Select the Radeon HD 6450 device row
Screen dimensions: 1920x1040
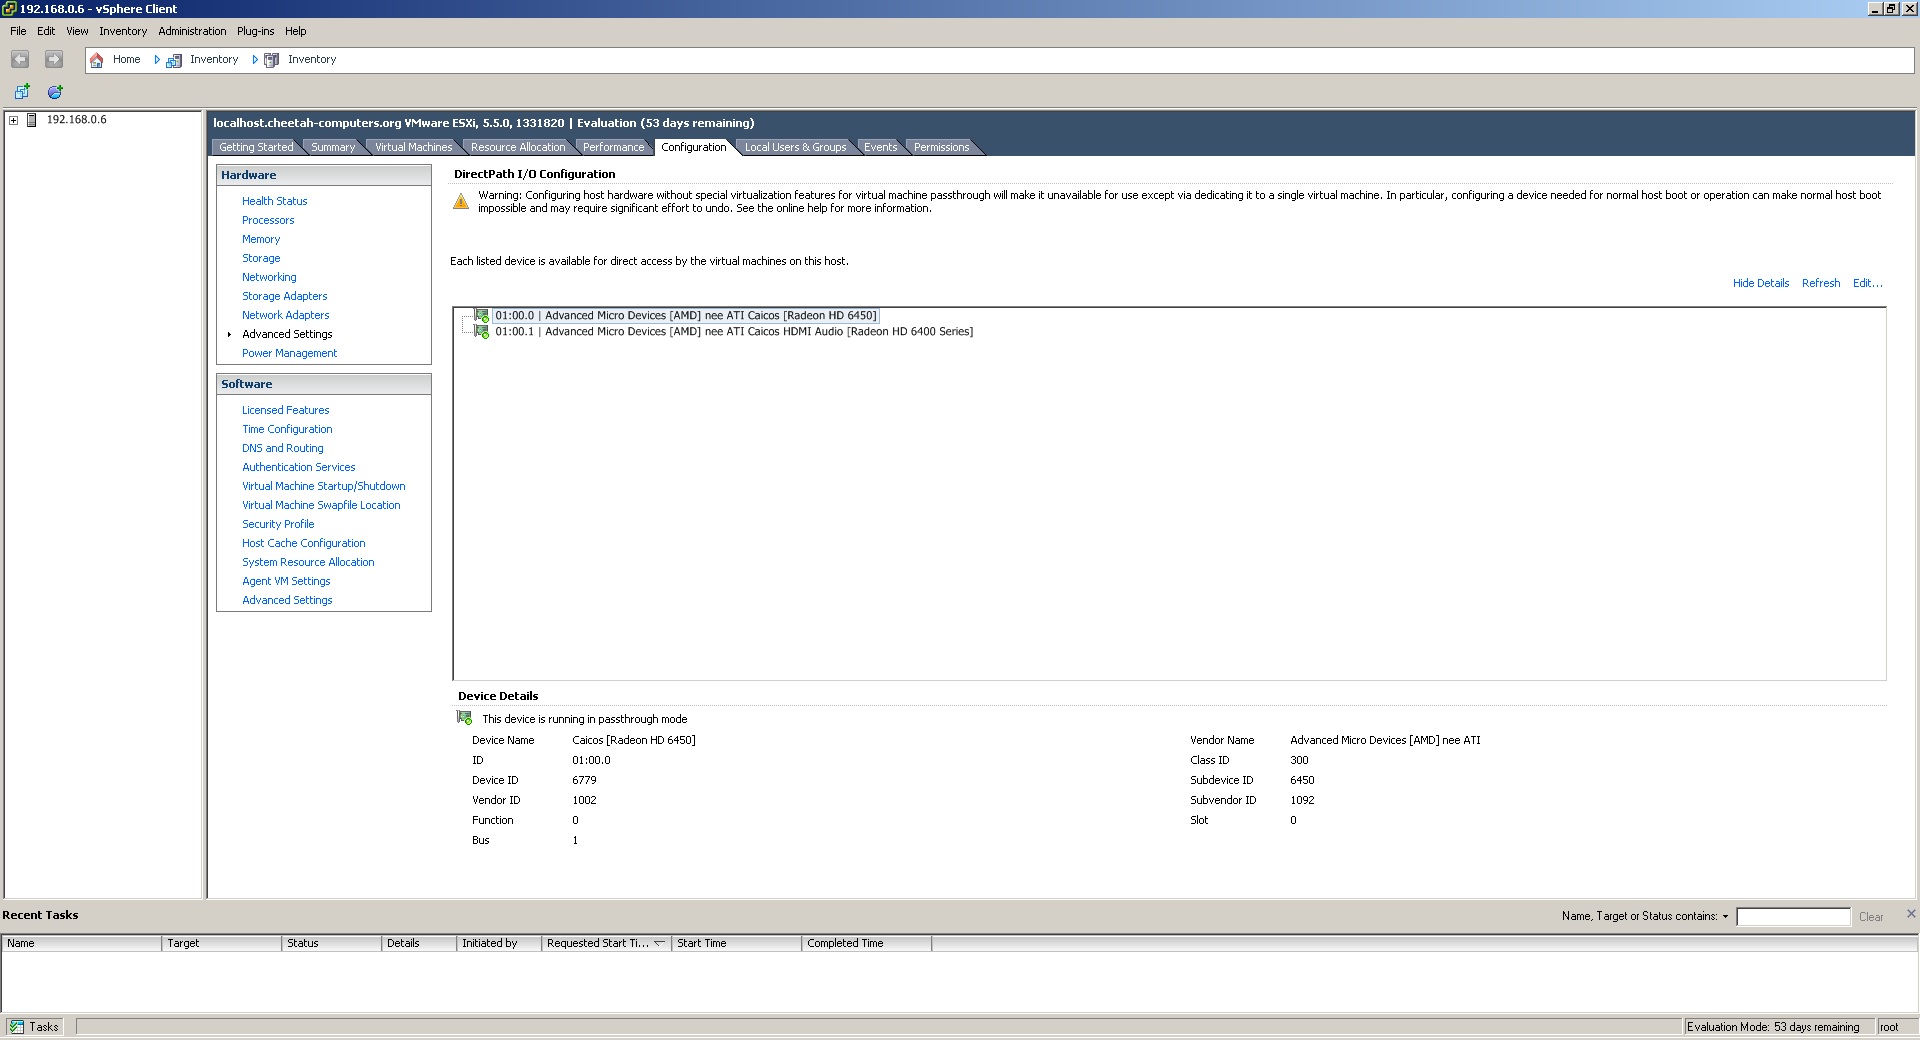click(685, 316)
